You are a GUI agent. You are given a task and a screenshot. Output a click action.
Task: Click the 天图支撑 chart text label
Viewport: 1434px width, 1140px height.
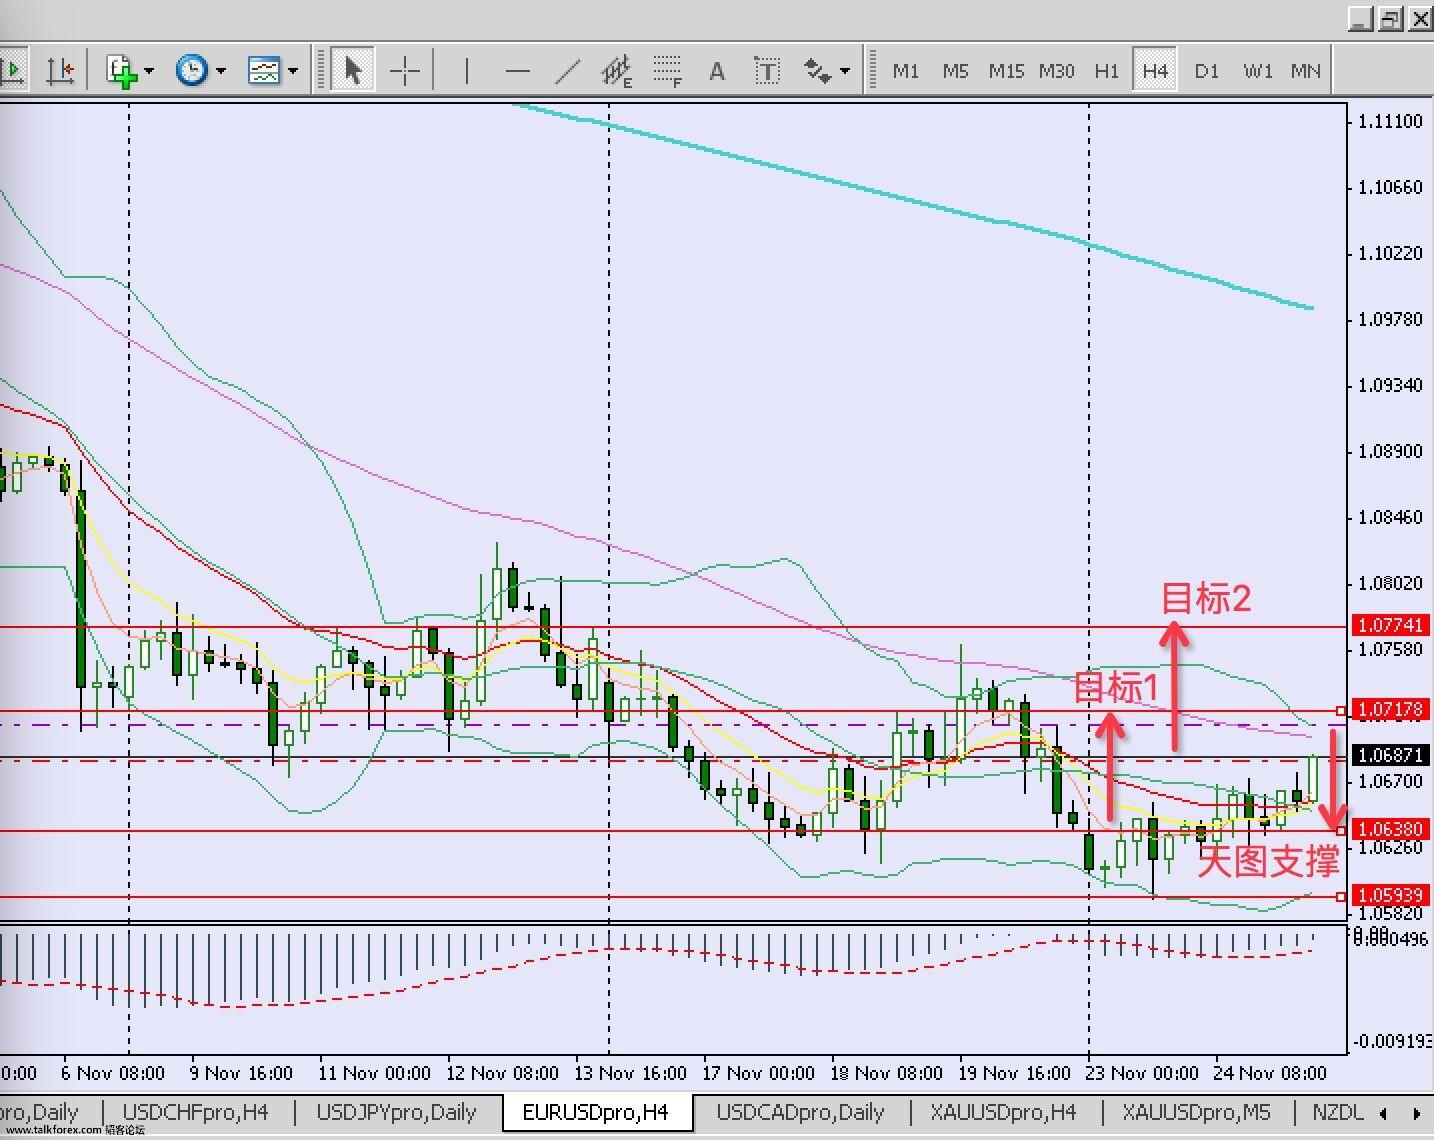(1268, 861)
